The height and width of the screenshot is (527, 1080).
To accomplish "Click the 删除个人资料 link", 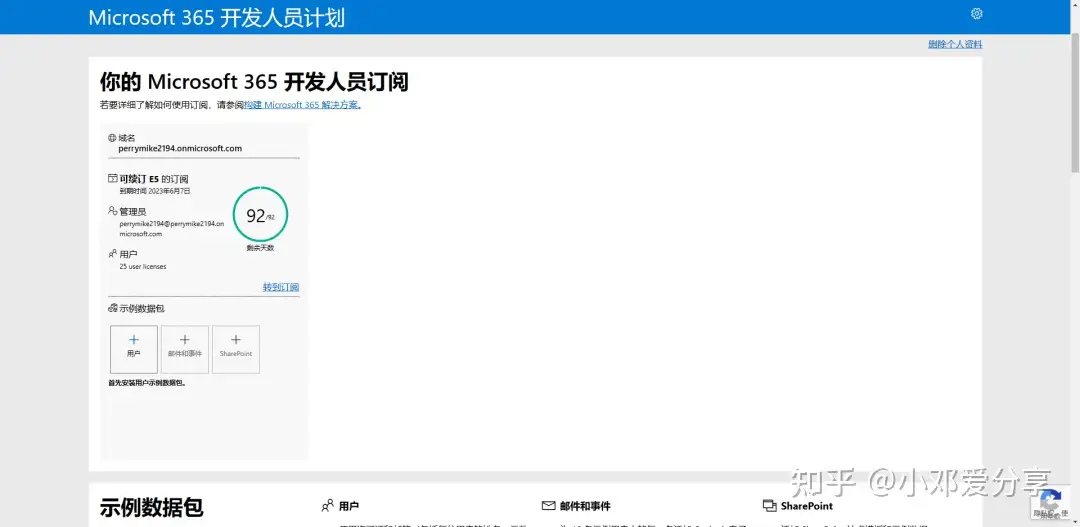I will click(x=955, y=44).
